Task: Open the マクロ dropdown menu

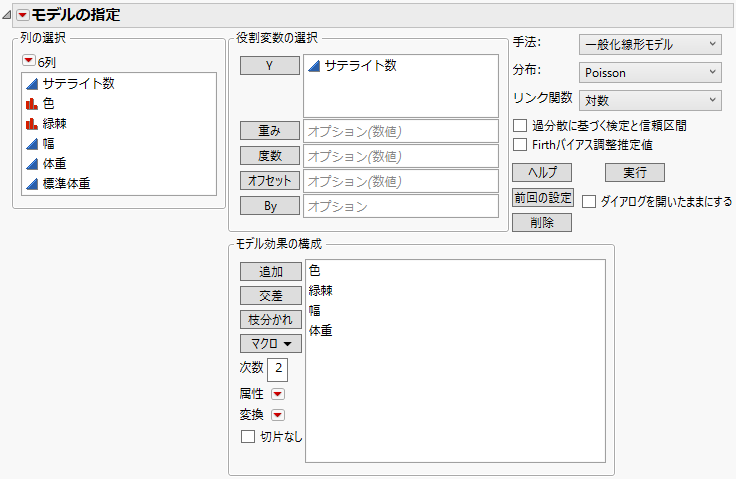Action: (x=270, y=344)
